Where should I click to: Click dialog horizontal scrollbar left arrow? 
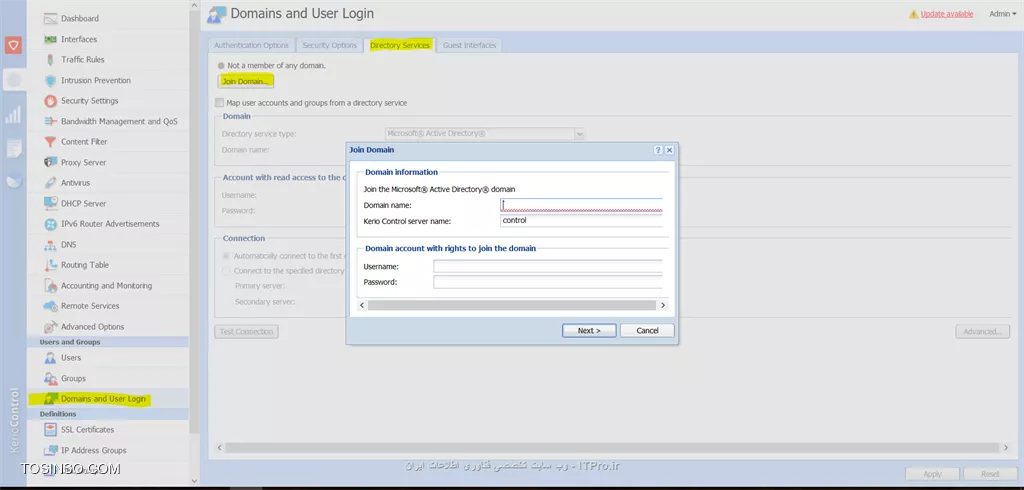click(x=362, y=305)
